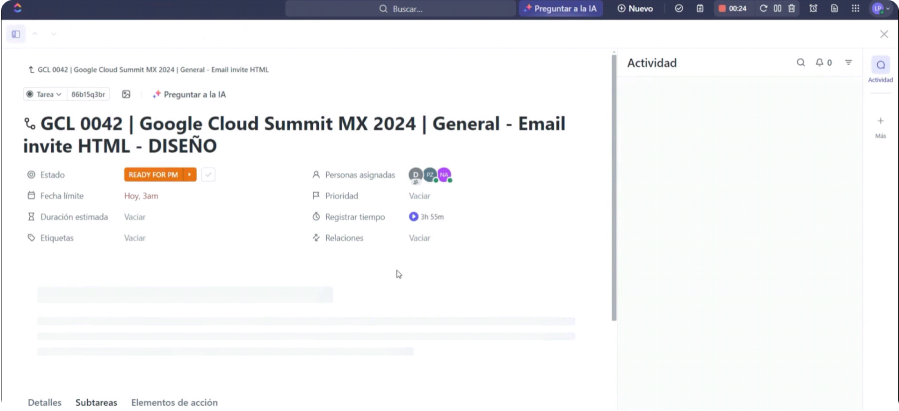Image resolution: width=899 pixels, height=411 pixels.
Task: Close the task view with the X
Action: (x=884, y=34)
